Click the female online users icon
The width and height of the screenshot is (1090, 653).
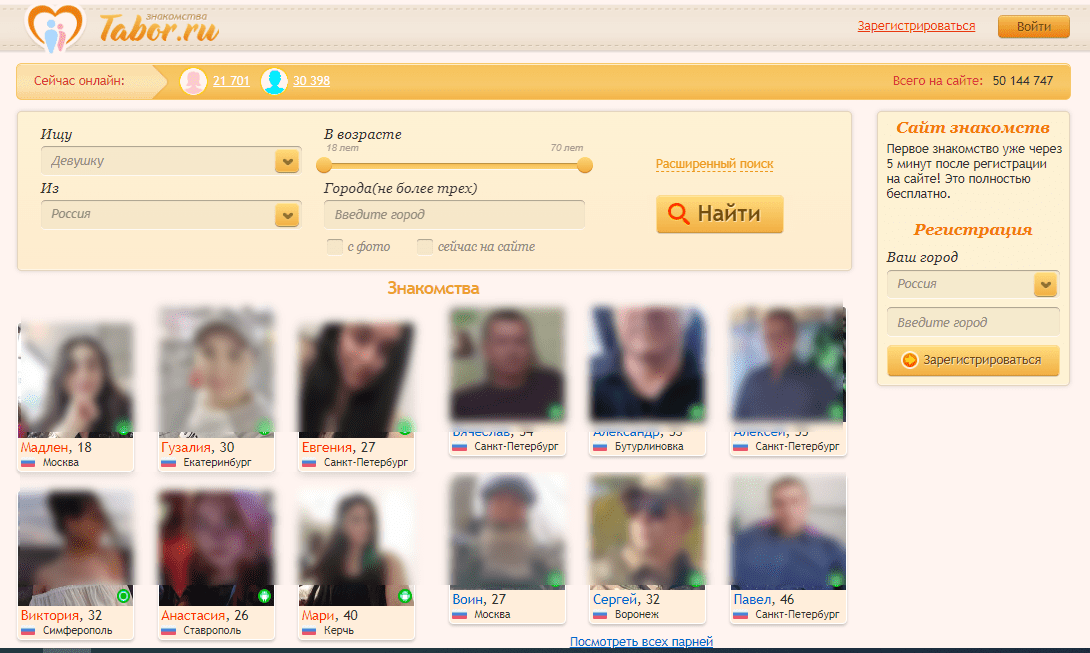193,81
